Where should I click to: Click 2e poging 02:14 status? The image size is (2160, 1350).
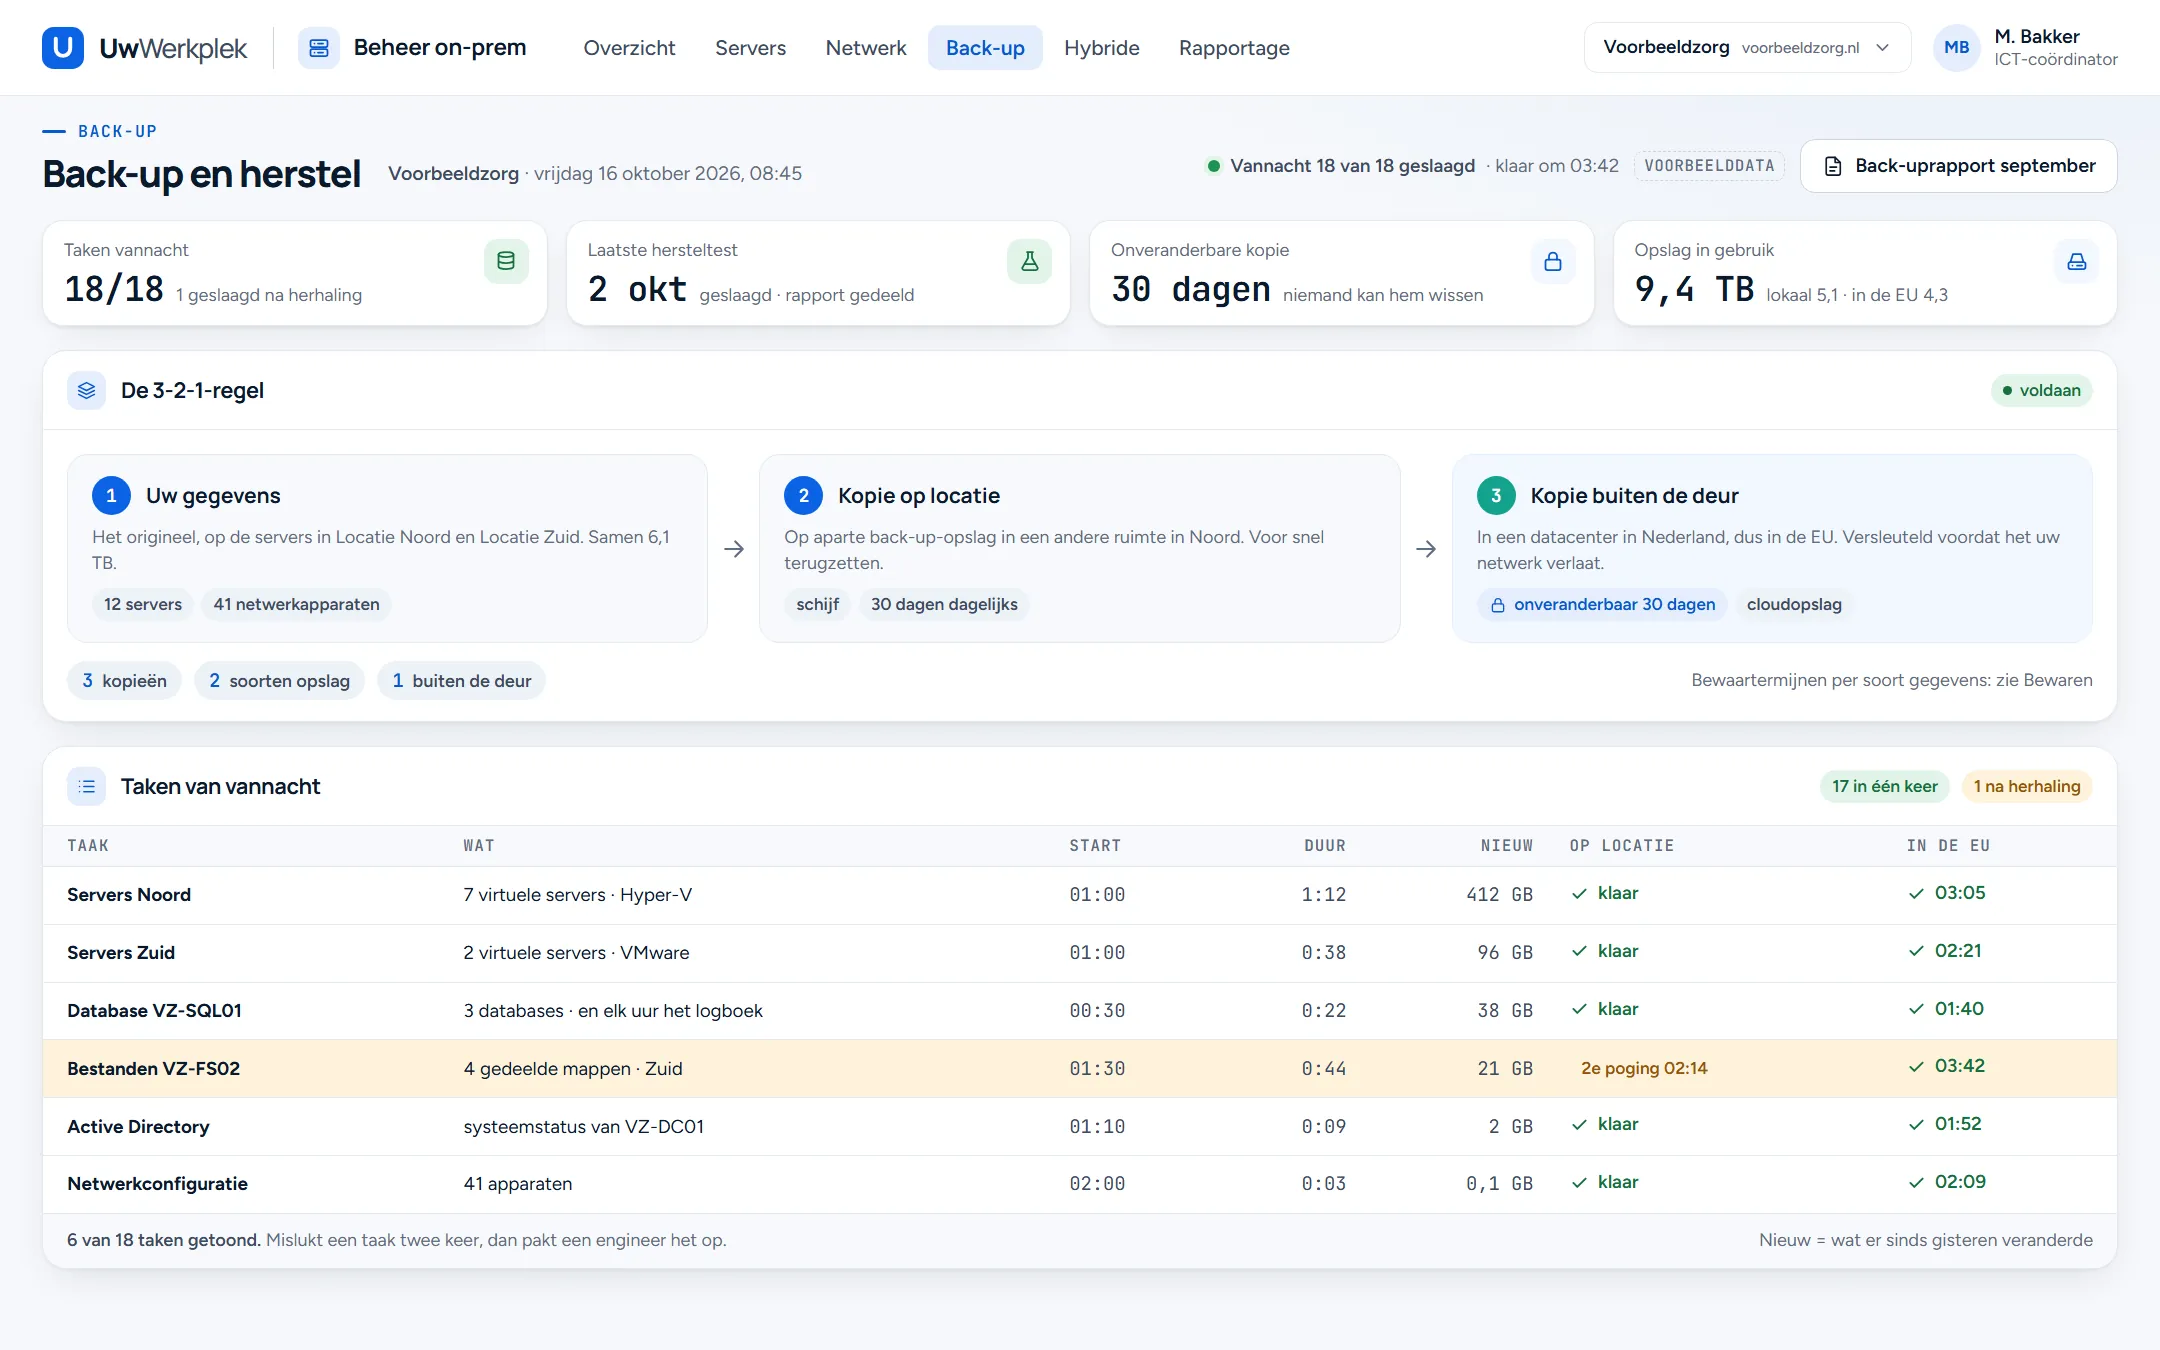(1644, 1068)
